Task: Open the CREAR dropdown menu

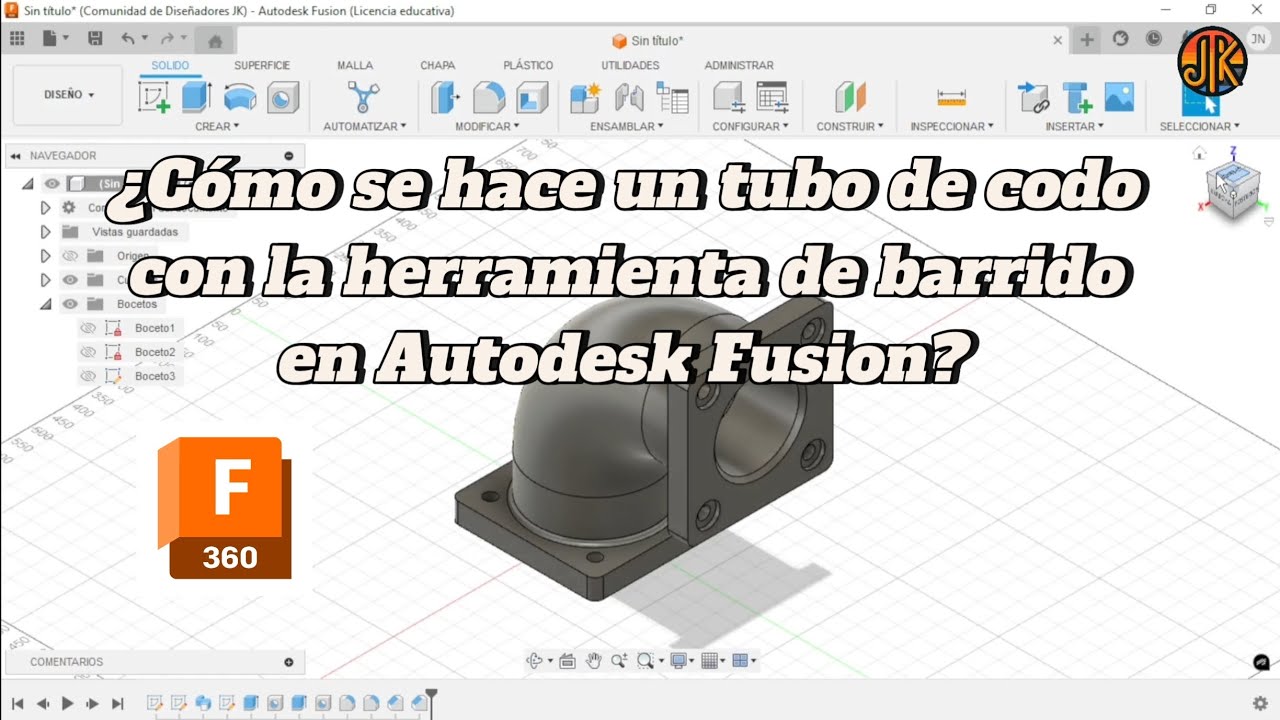Action: coord(217,127)
